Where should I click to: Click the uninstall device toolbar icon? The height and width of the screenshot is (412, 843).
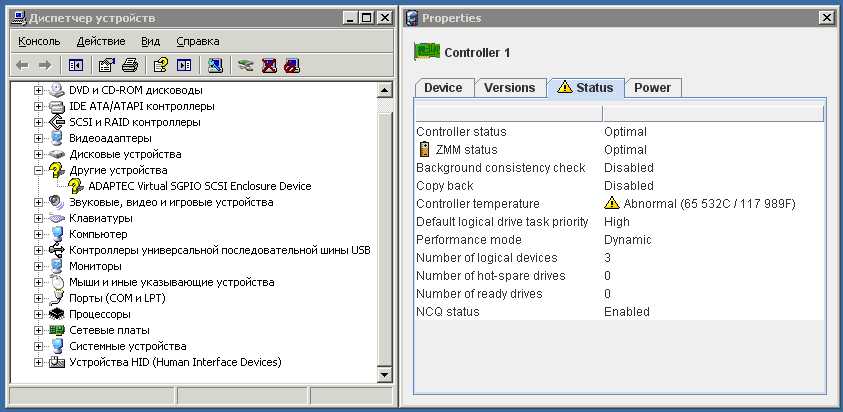pos(291,66)
